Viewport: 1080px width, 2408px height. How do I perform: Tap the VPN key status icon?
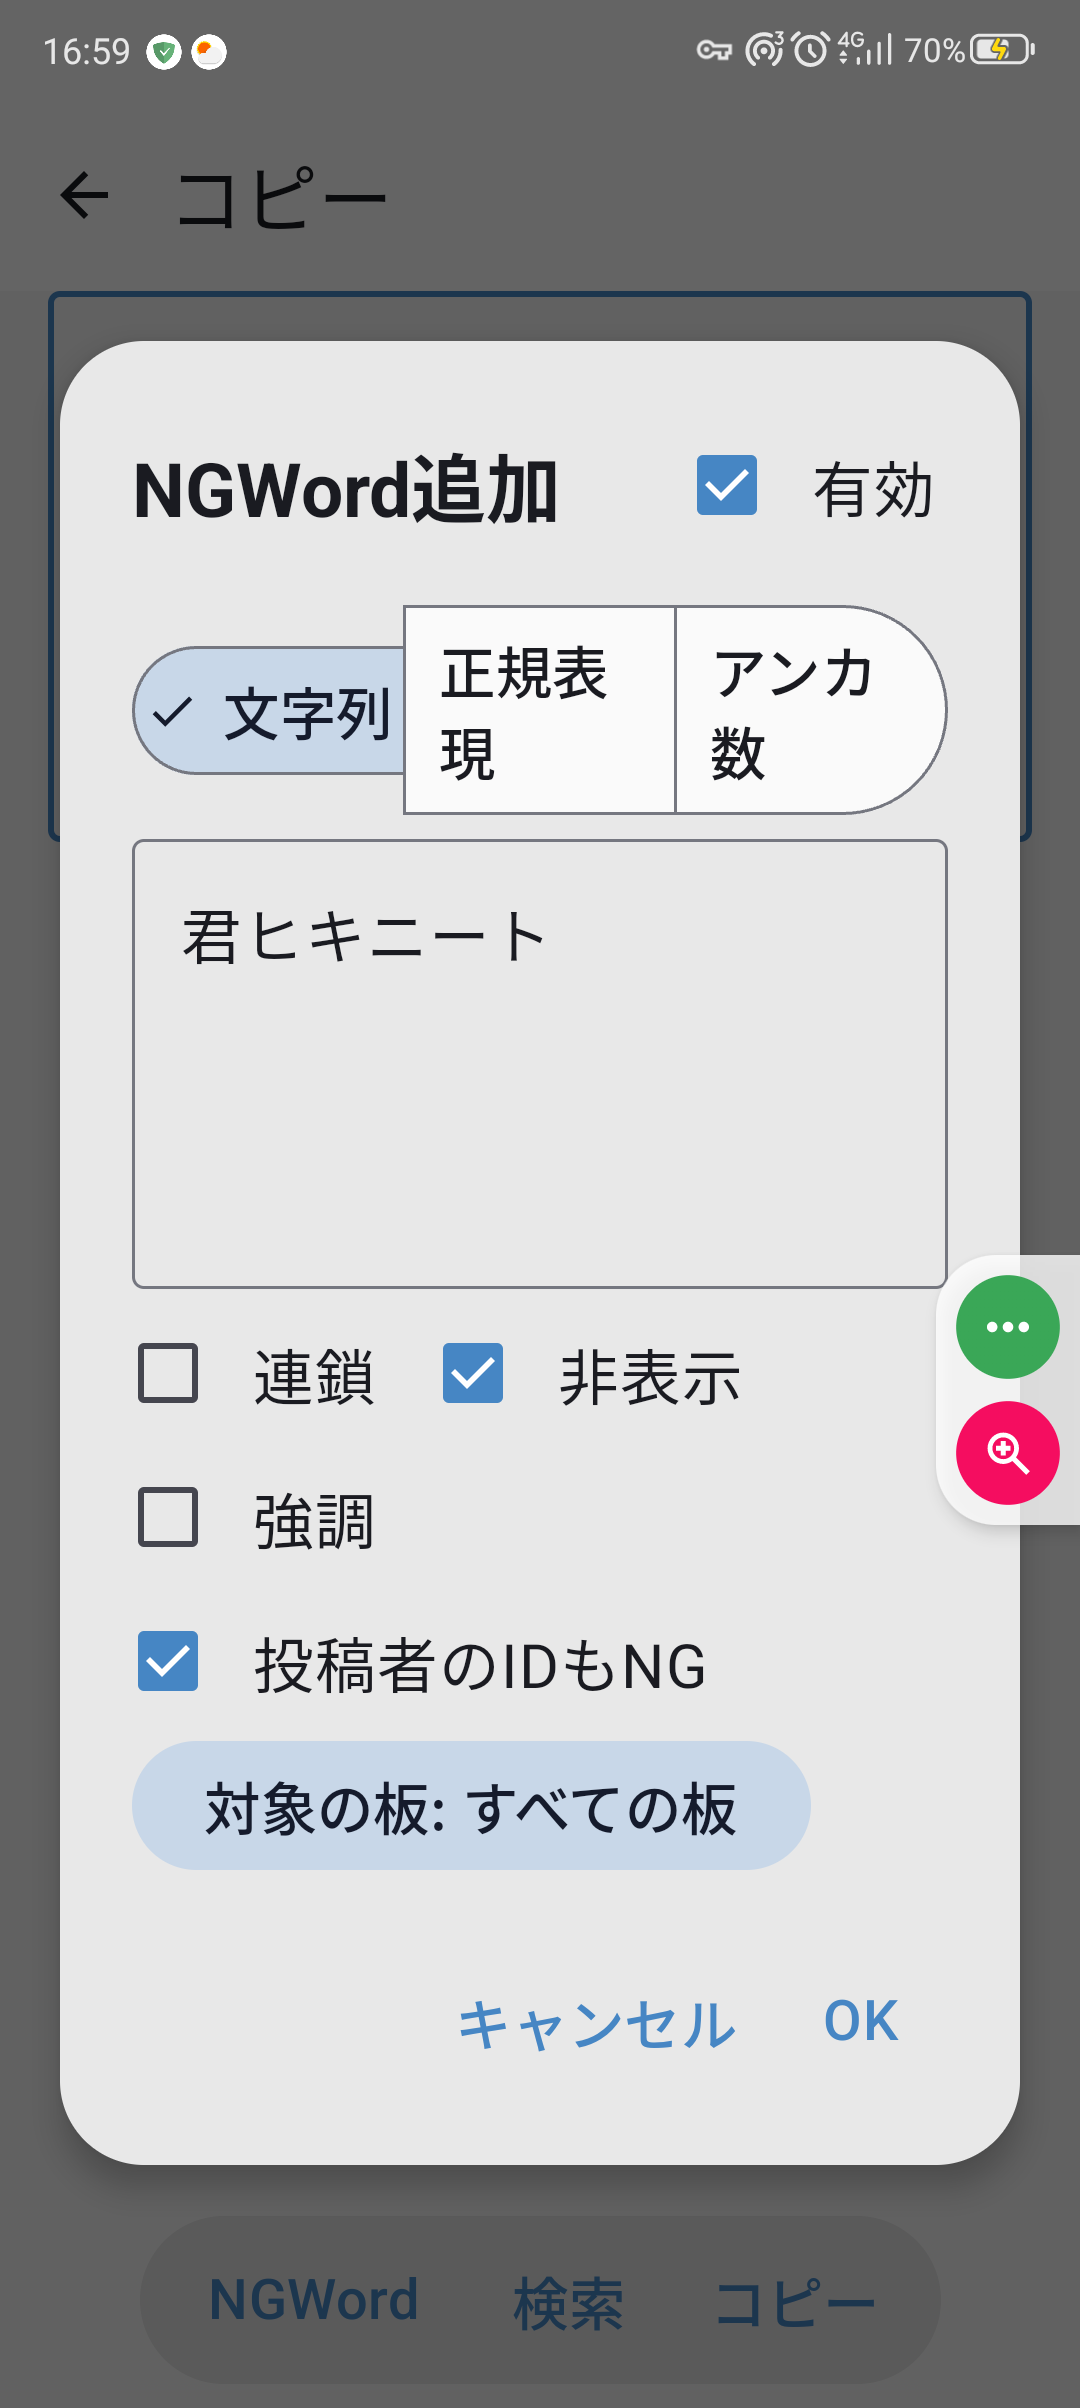point(714,50)
